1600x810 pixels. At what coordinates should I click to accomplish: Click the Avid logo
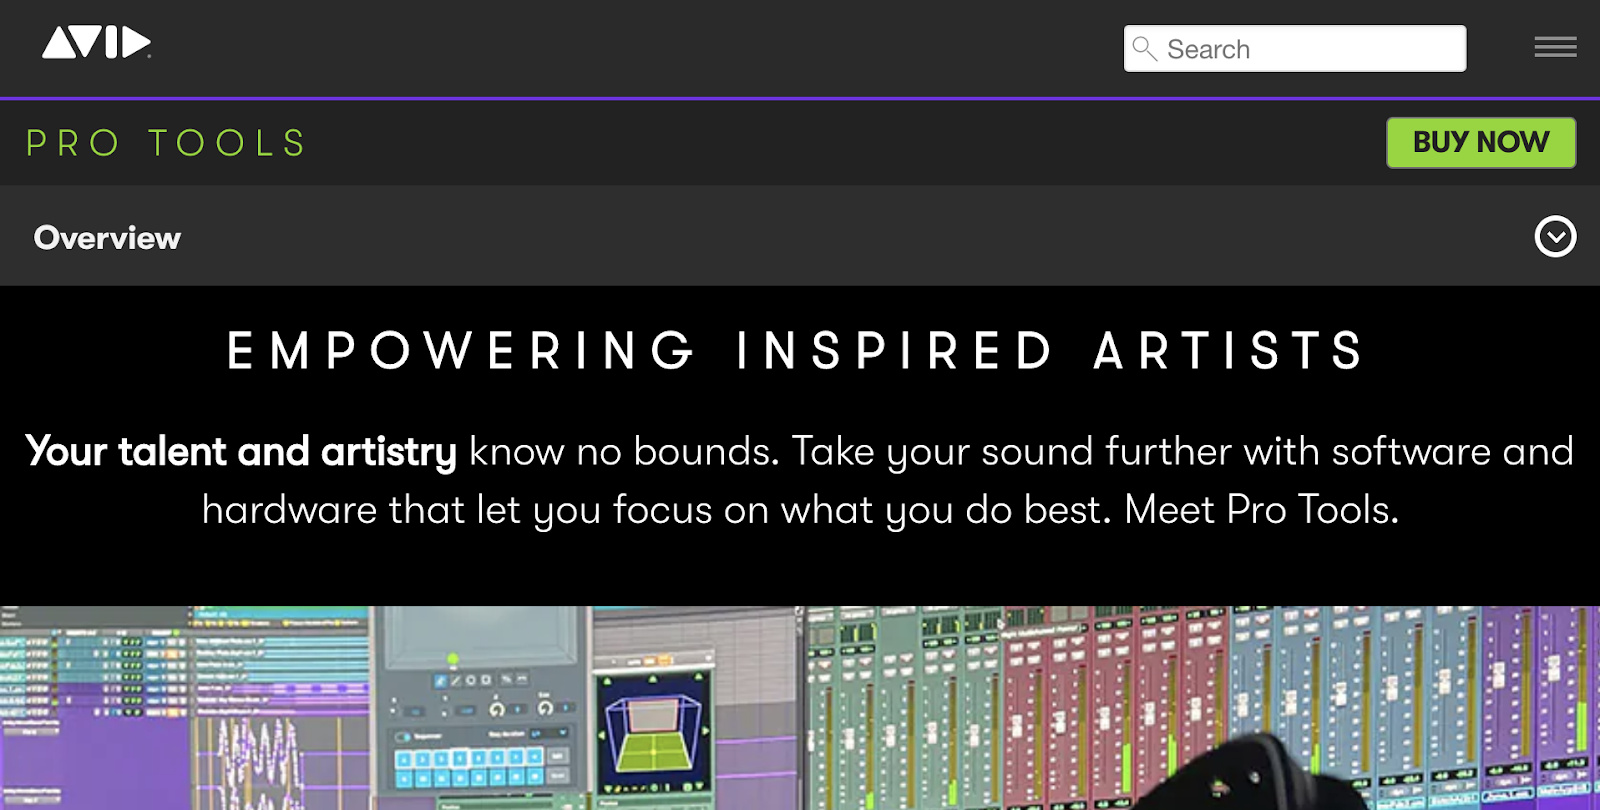(x=98, y=42)
